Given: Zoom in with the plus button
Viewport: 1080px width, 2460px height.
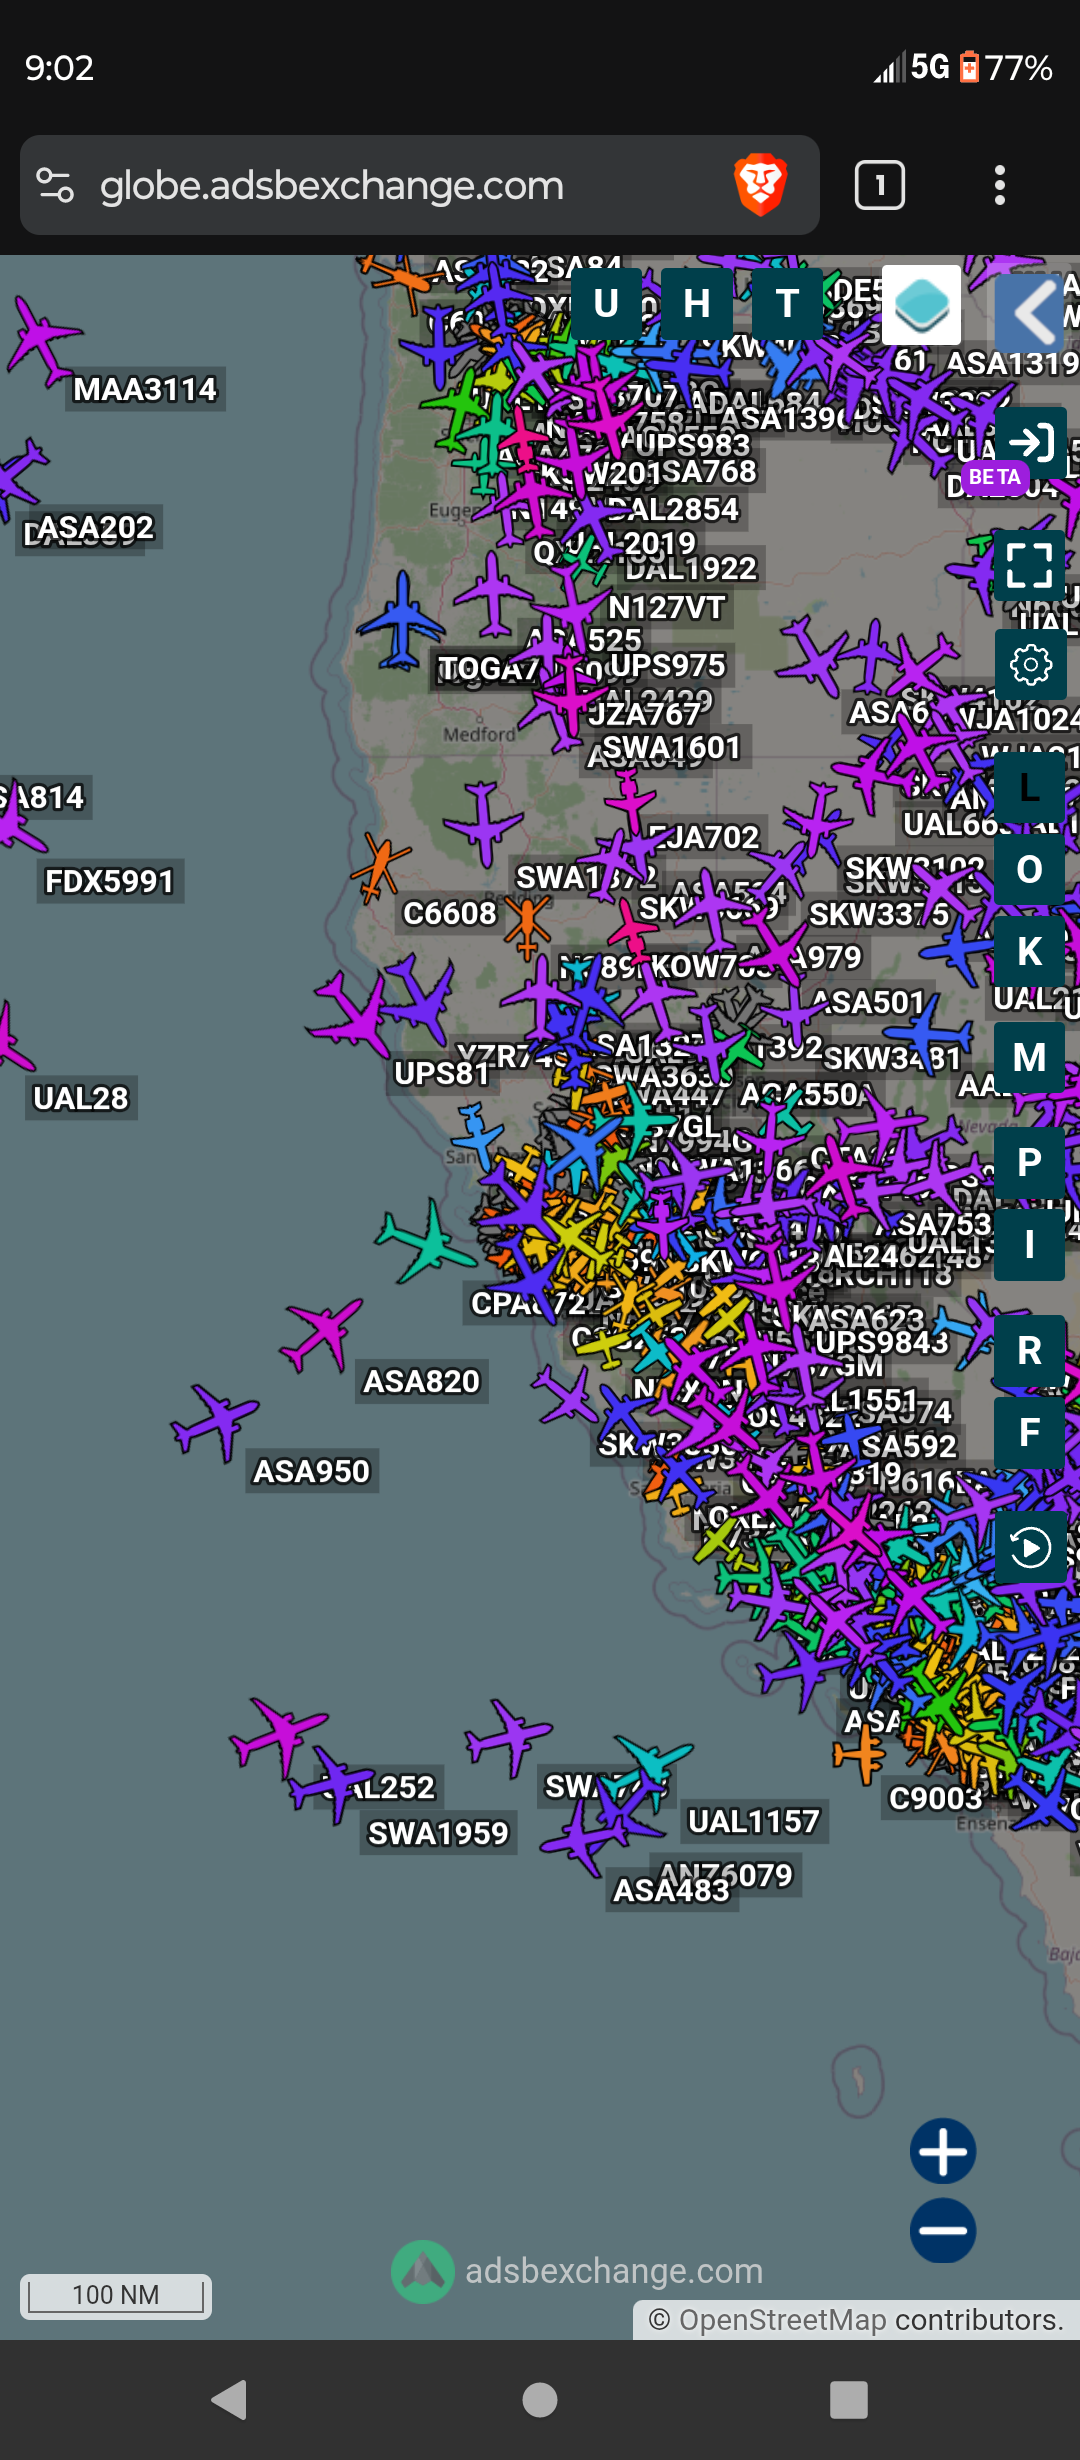Looking at the screenshot, I should click(x=943, y=2151).
